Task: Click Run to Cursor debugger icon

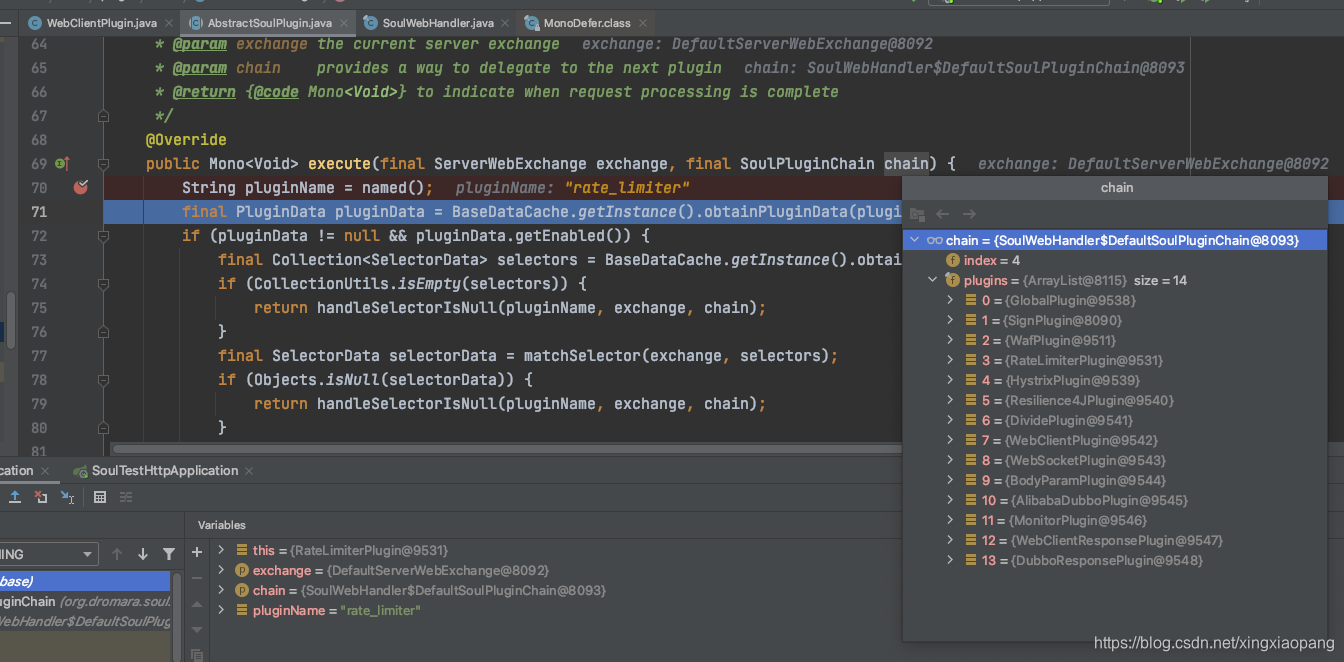Action: click(x=67, y=497)
